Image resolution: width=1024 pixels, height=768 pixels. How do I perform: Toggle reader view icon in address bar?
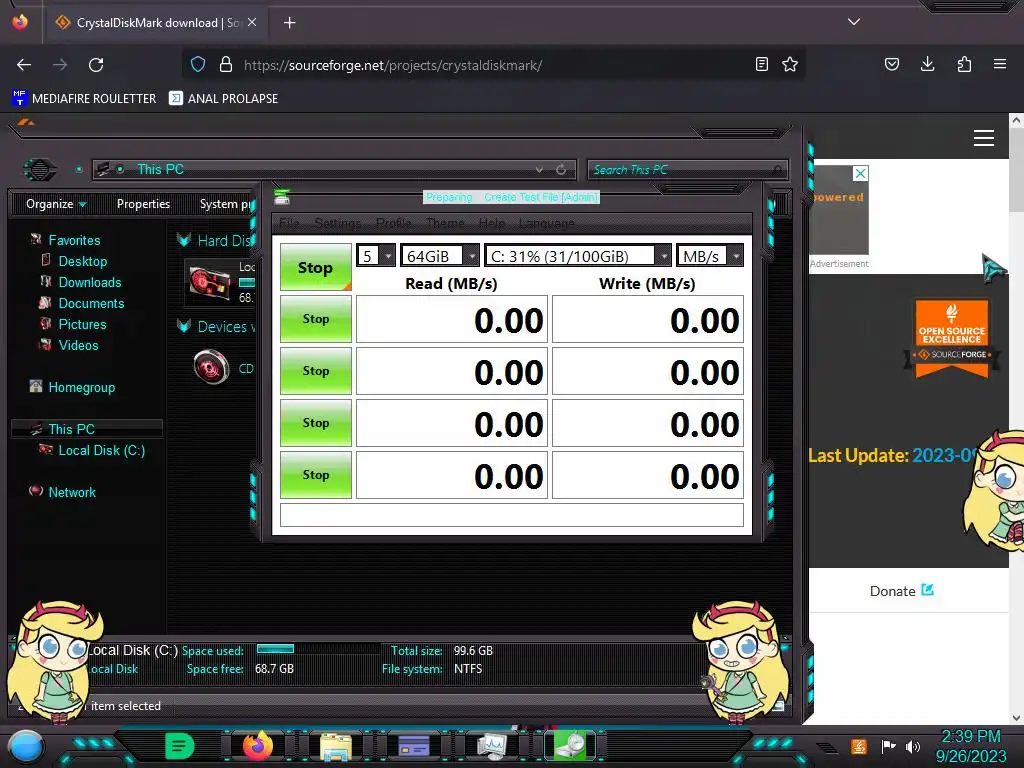pyautogui.click(x=761, y=65)
